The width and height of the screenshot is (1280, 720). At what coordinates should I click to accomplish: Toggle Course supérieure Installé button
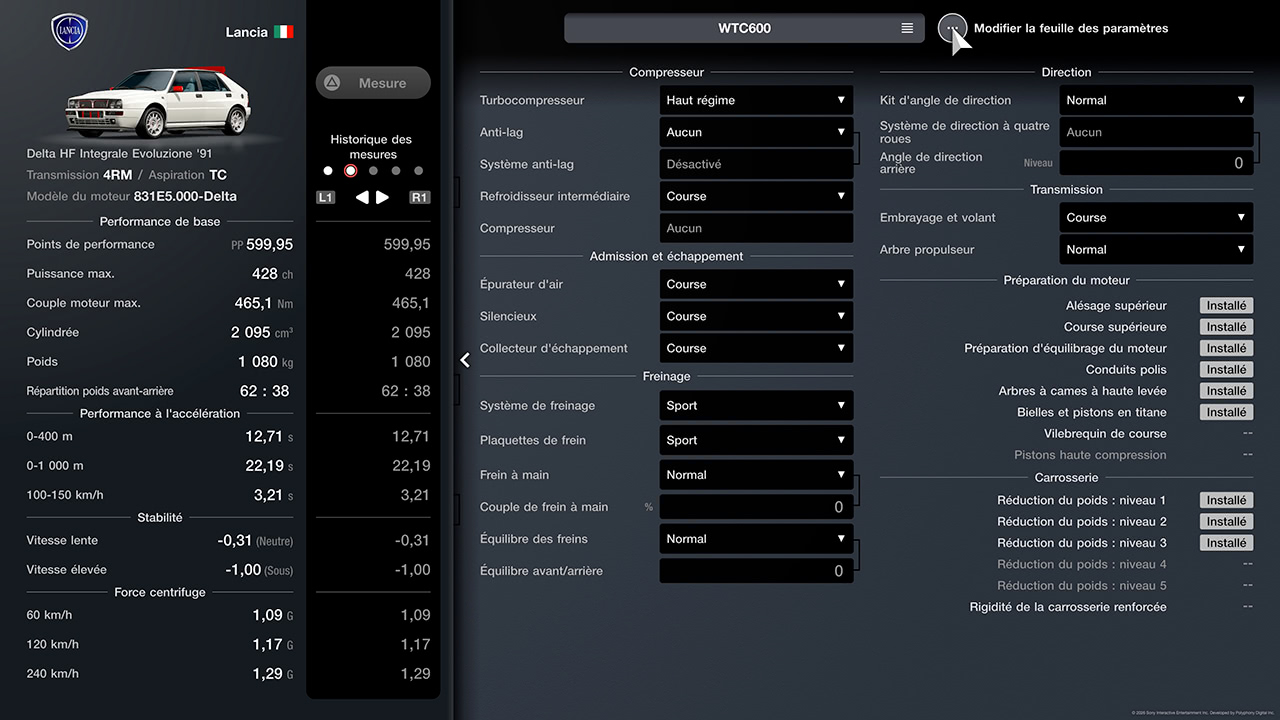click(x=1226, y=327)
